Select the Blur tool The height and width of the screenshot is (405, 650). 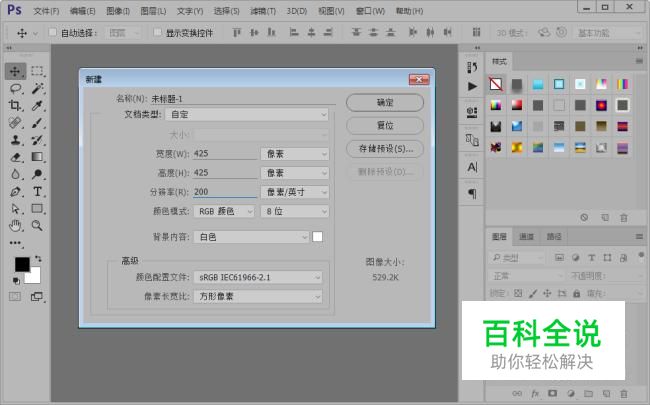[15, 174]
